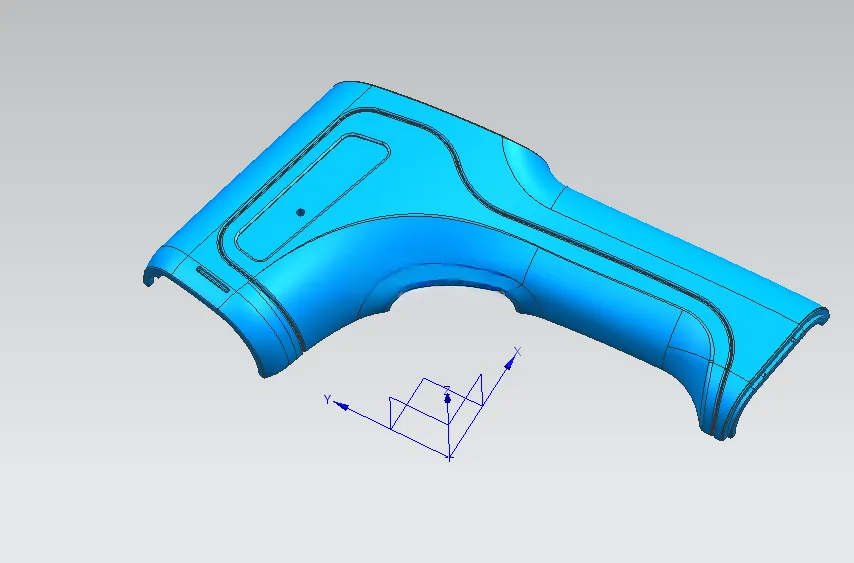Select the Y axis arrowhead of datum
This screenshot has width=854, height=563.
[341, 405]
